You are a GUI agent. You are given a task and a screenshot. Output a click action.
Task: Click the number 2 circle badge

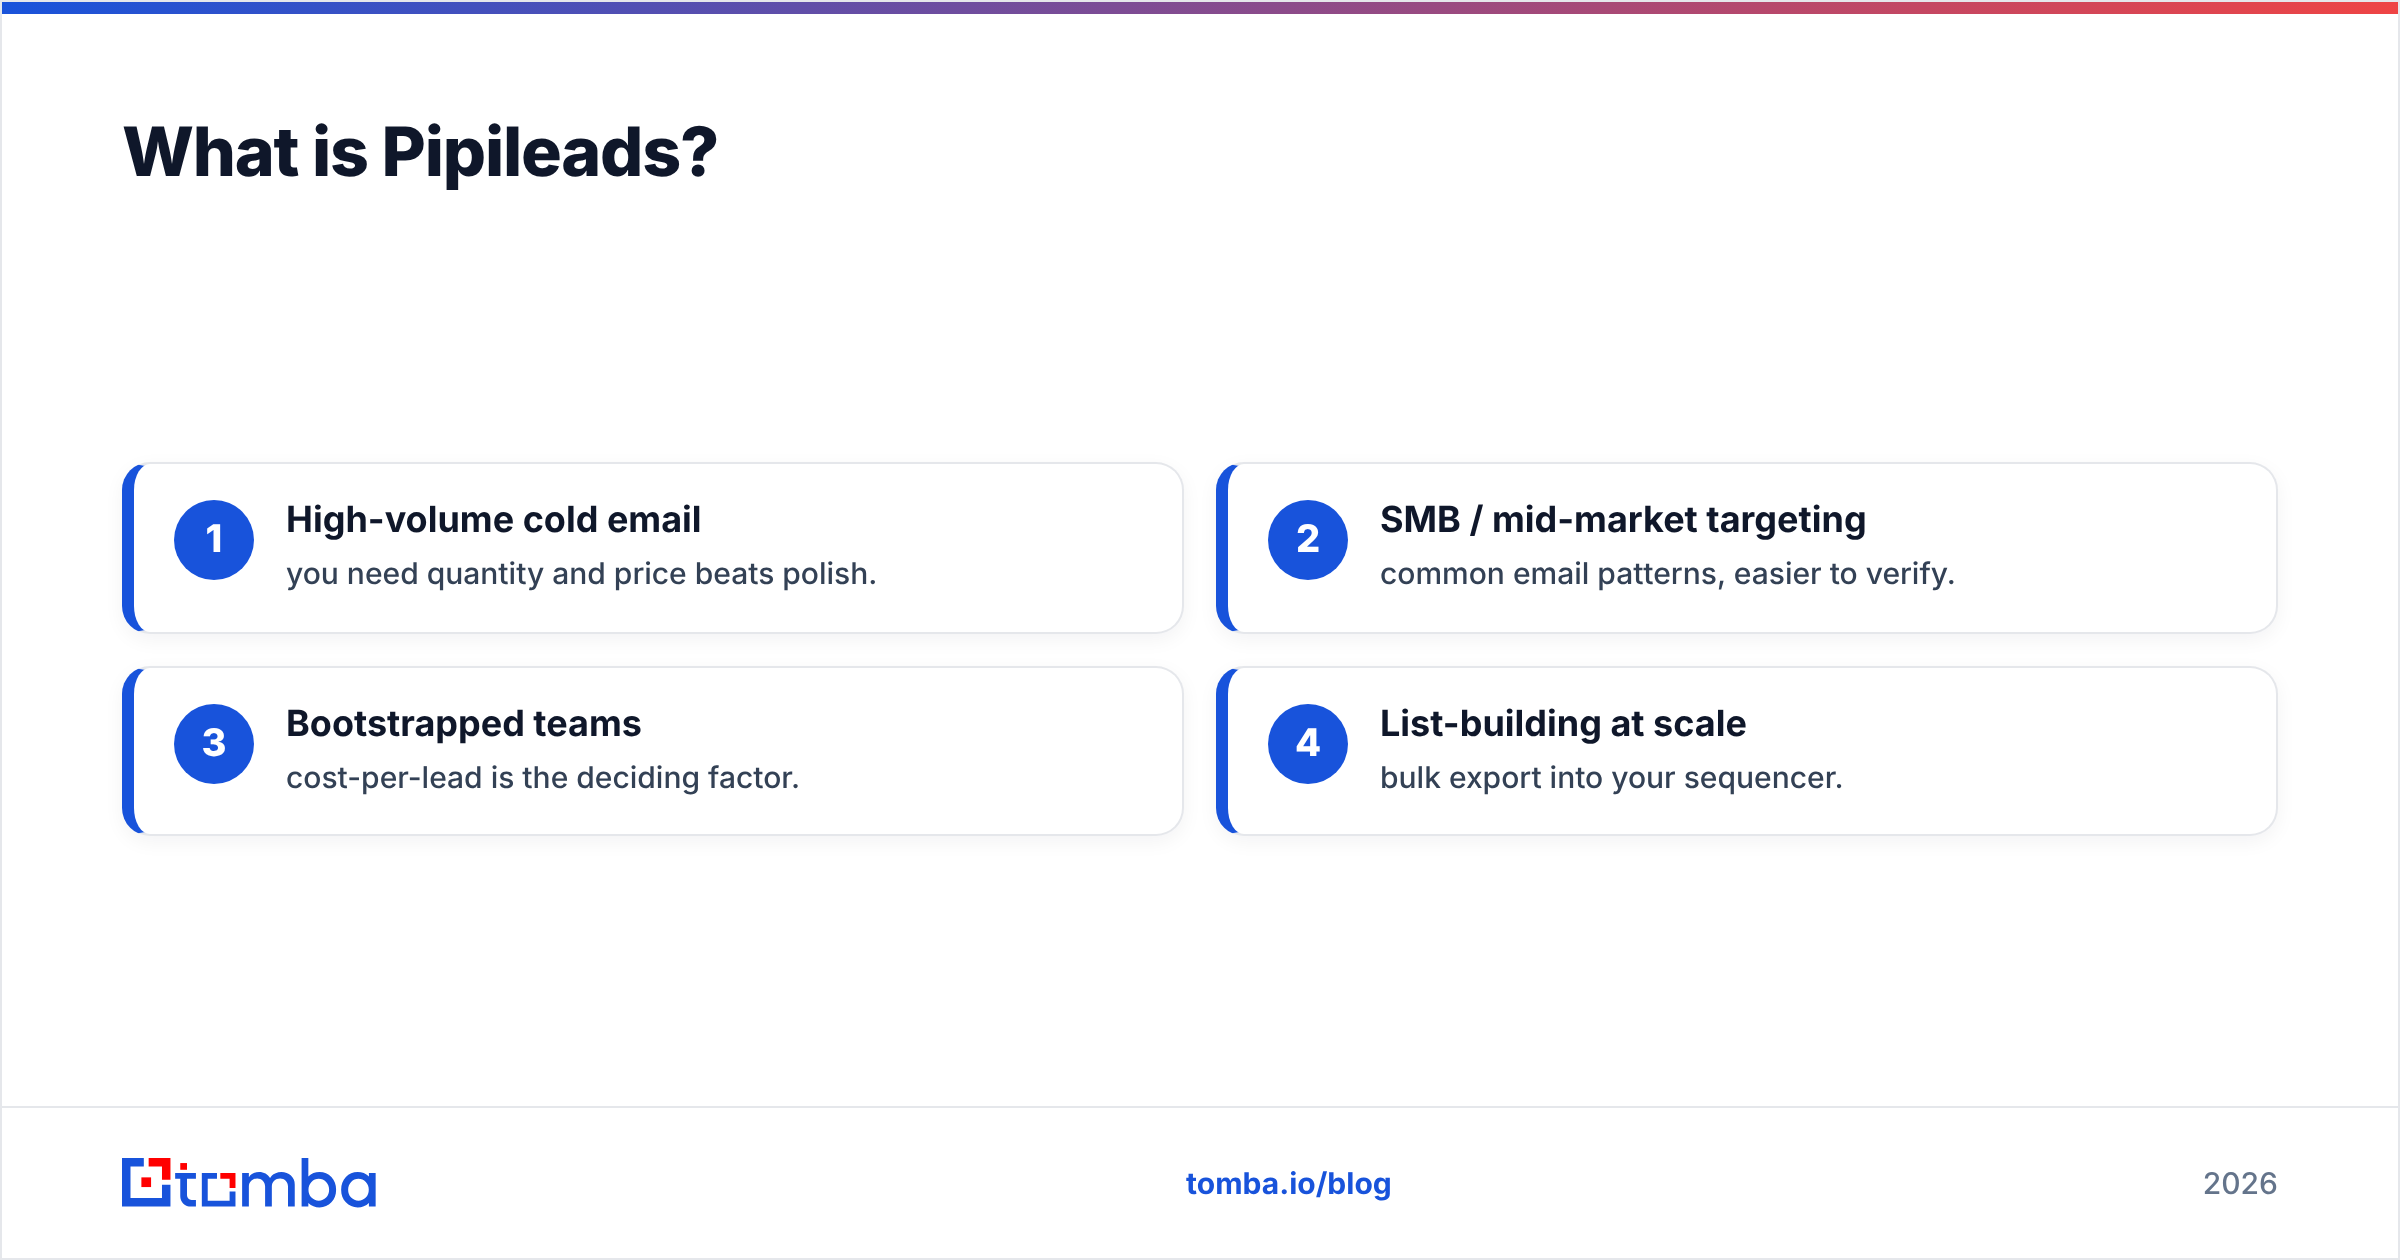tap(1308, 540)
